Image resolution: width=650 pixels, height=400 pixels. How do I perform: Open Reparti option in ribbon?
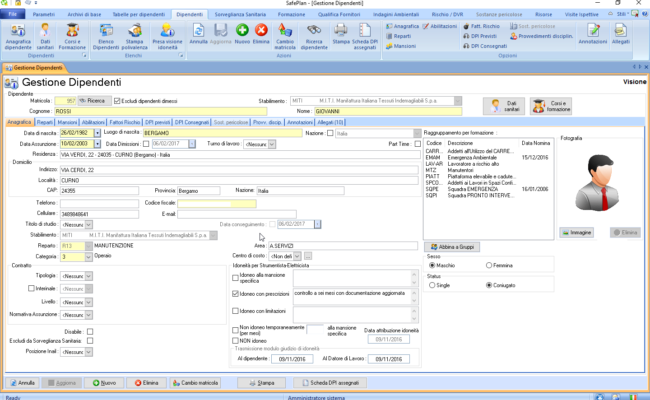(398, 36)
